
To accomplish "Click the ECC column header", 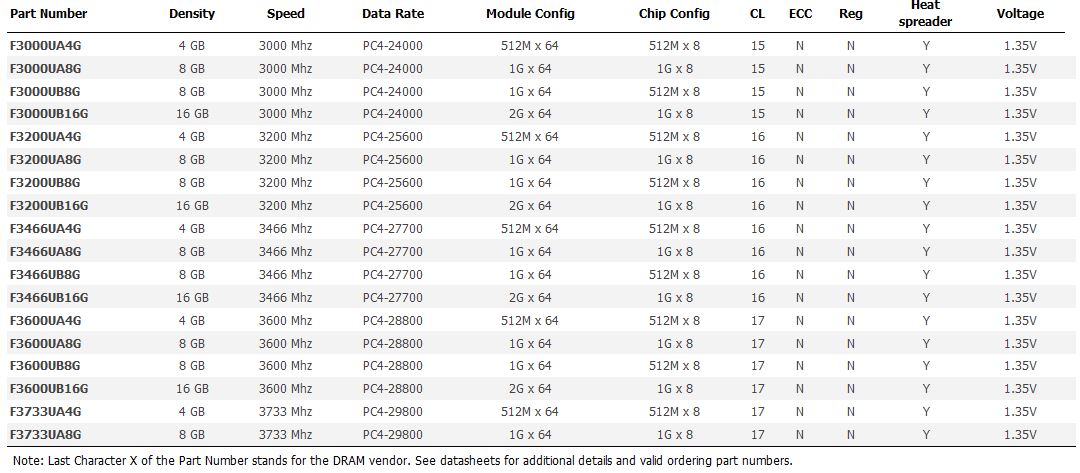I will pyautogui.click(x=800, y=14).
